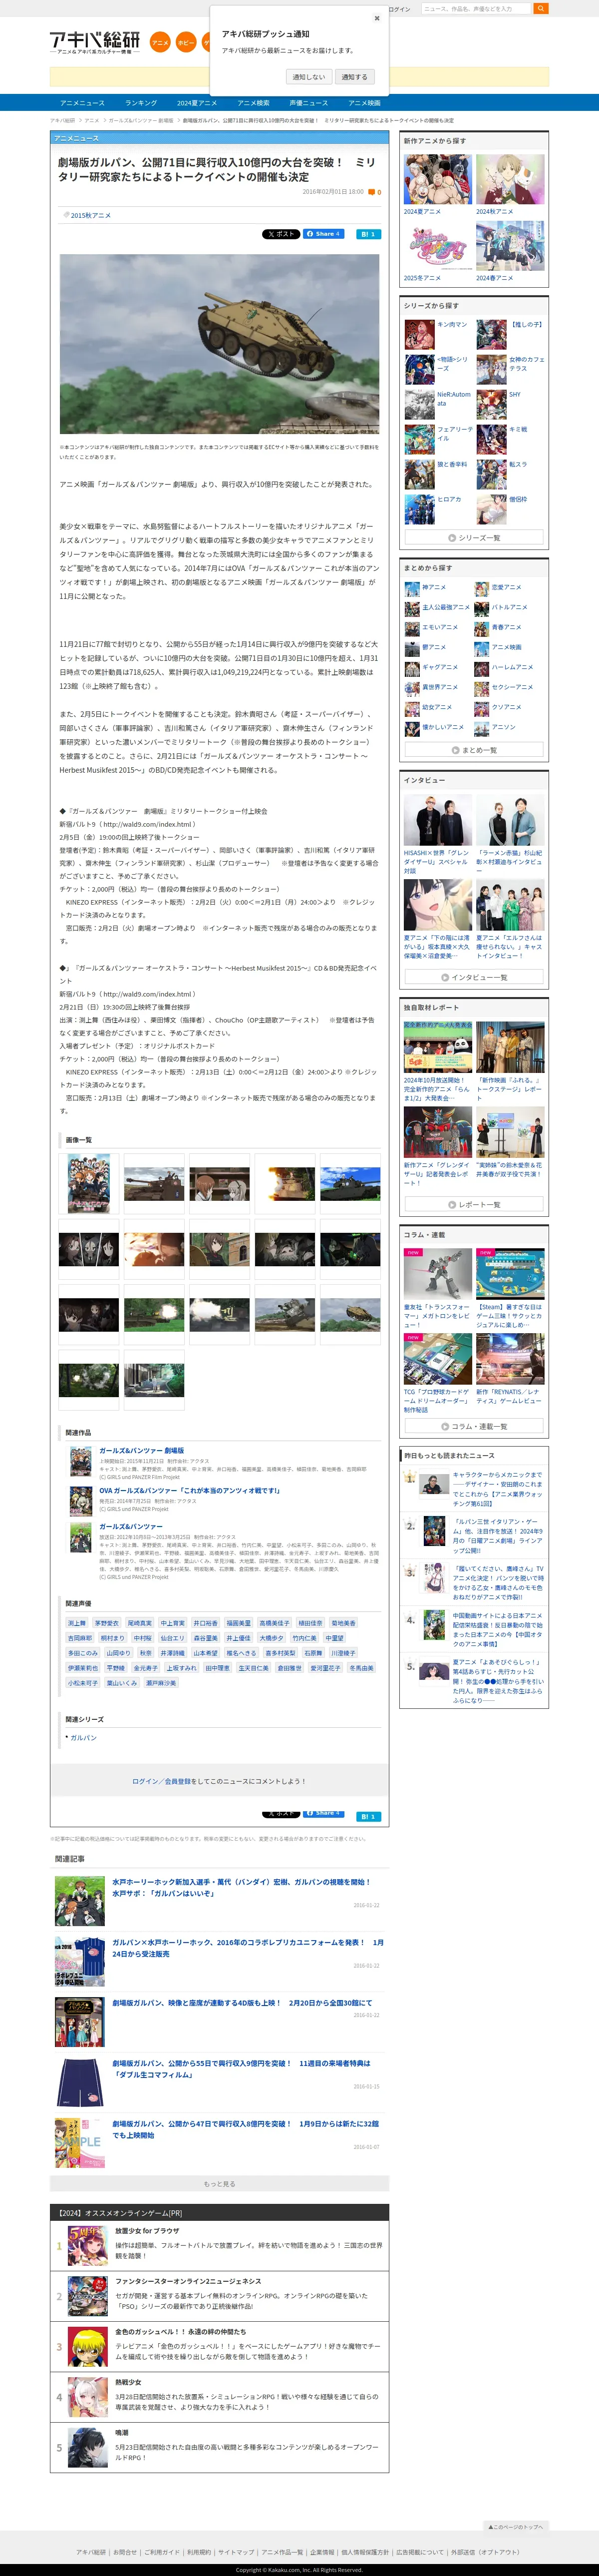
Task: Select 声優ニュース in navigation bar
Action: point(308,103)
